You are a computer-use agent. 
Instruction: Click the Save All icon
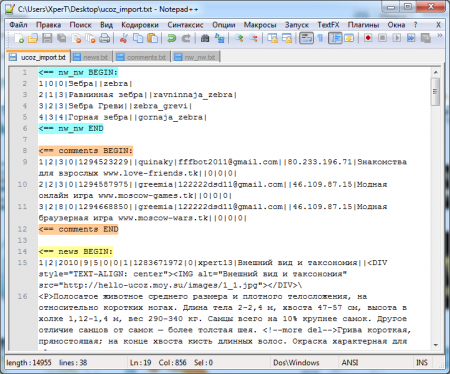(x=61, y=38)
